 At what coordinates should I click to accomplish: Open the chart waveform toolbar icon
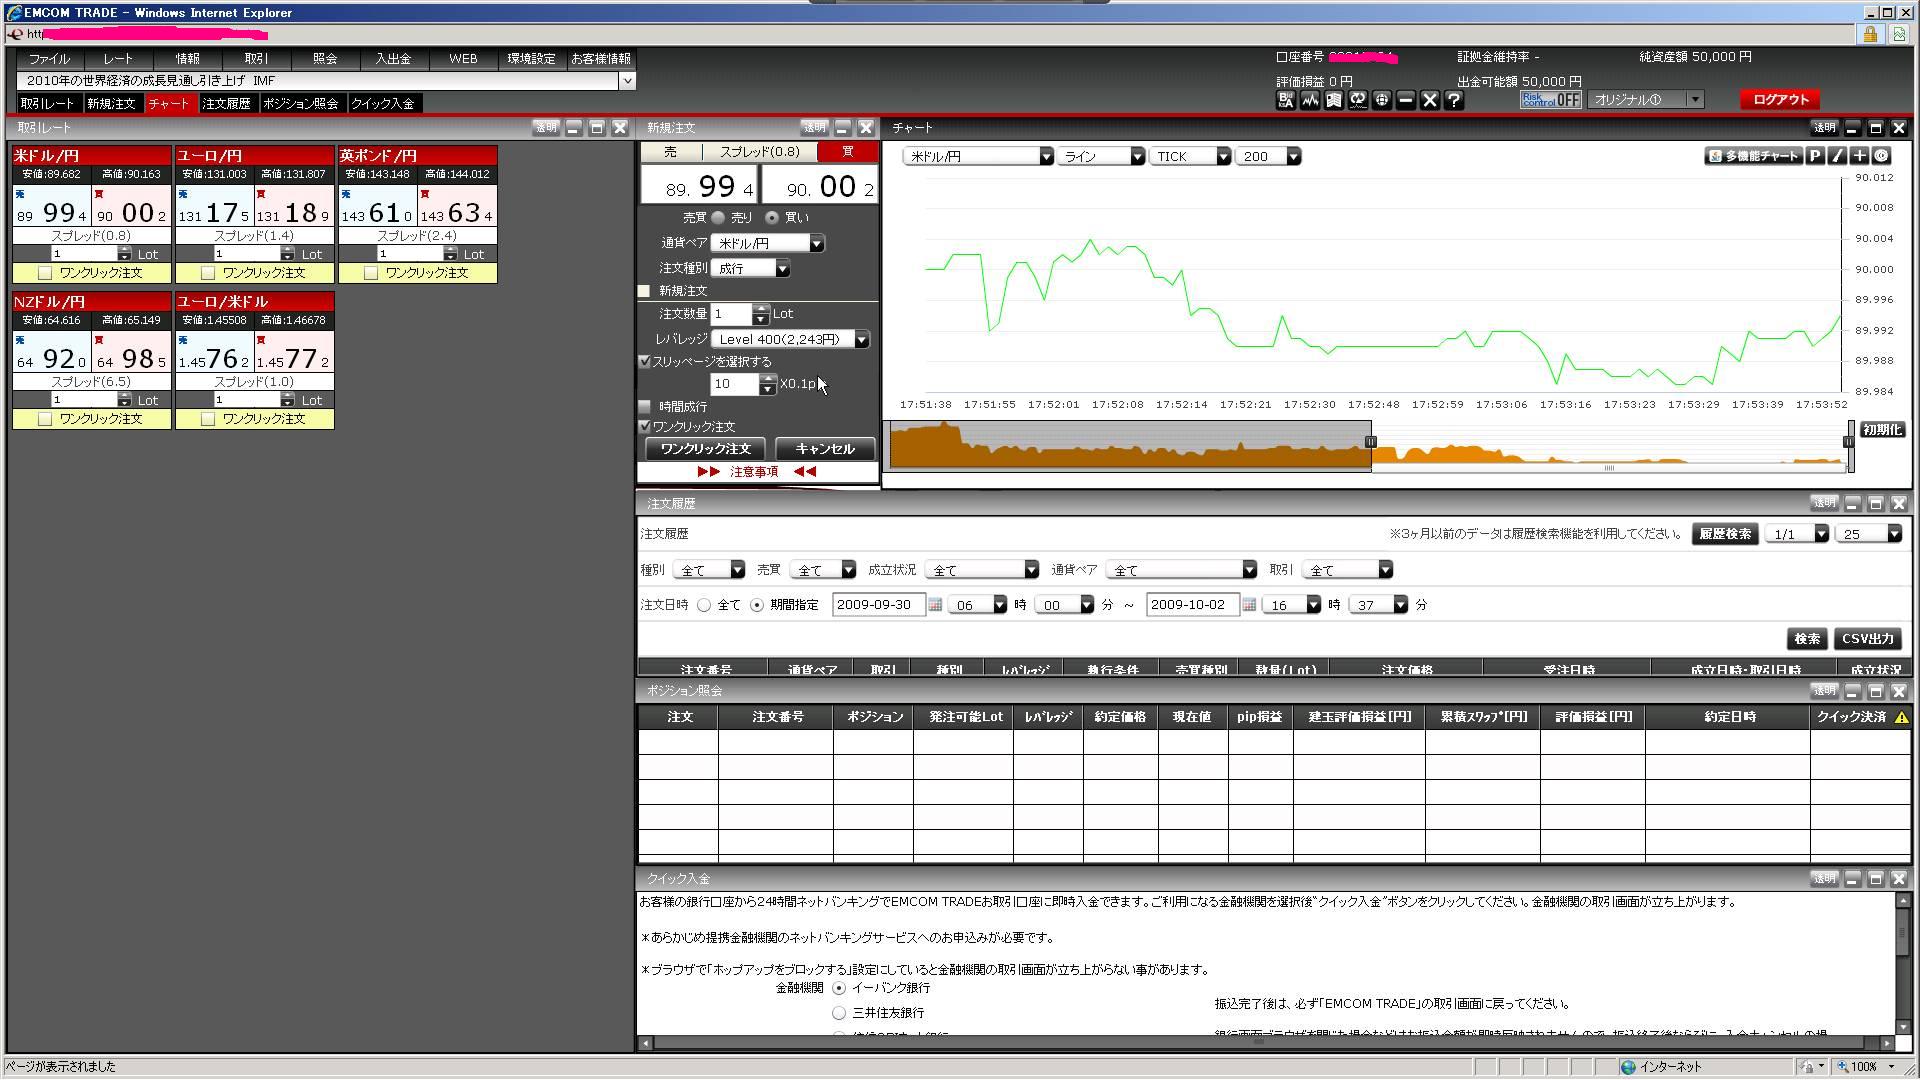[1310, 100]
